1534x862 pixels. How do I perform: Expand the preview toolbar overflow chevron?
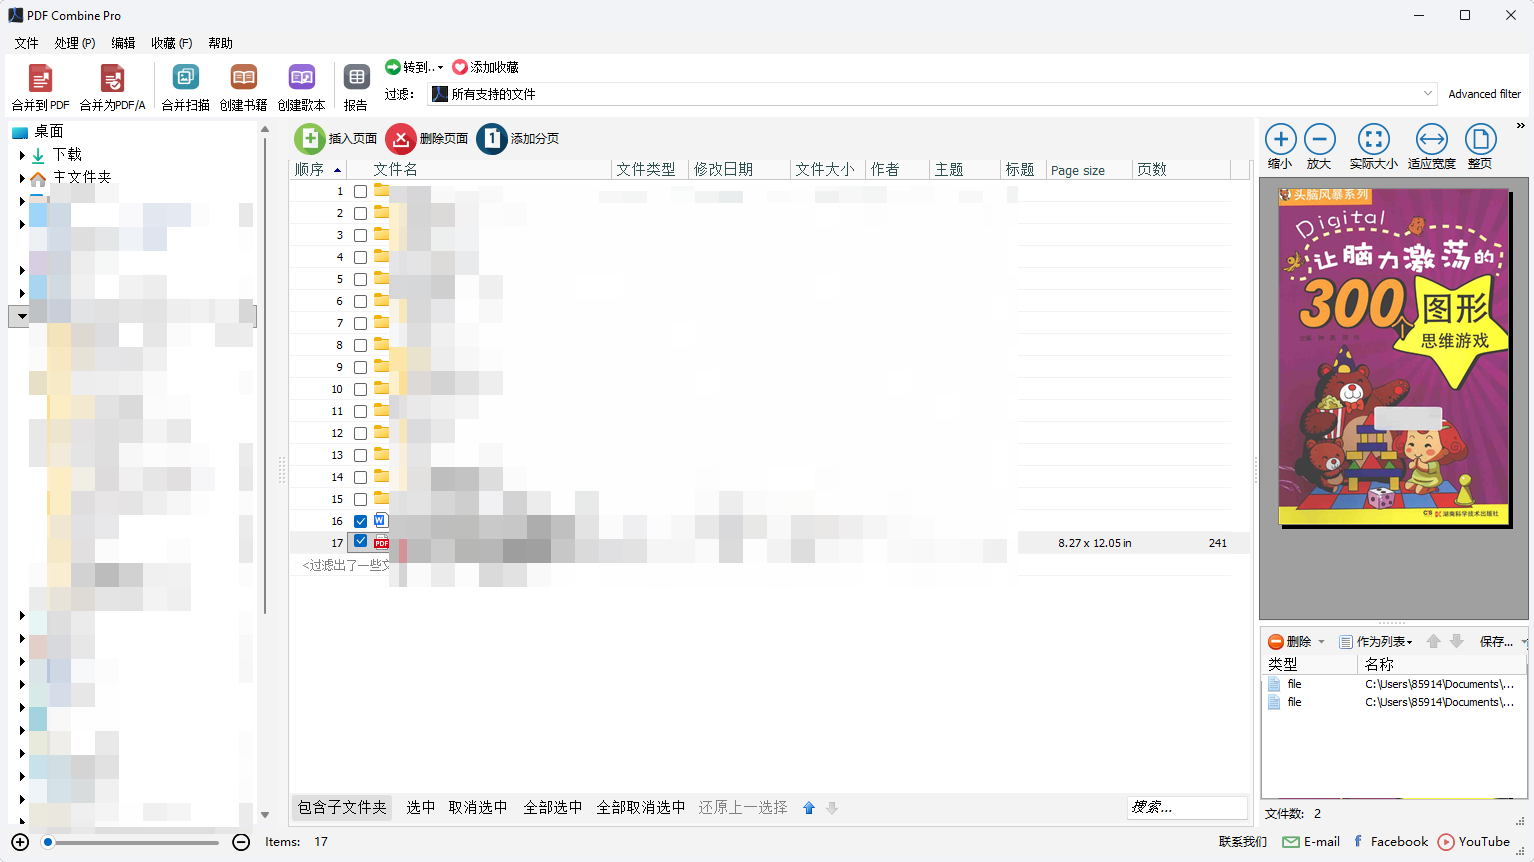coord(1520,125)
